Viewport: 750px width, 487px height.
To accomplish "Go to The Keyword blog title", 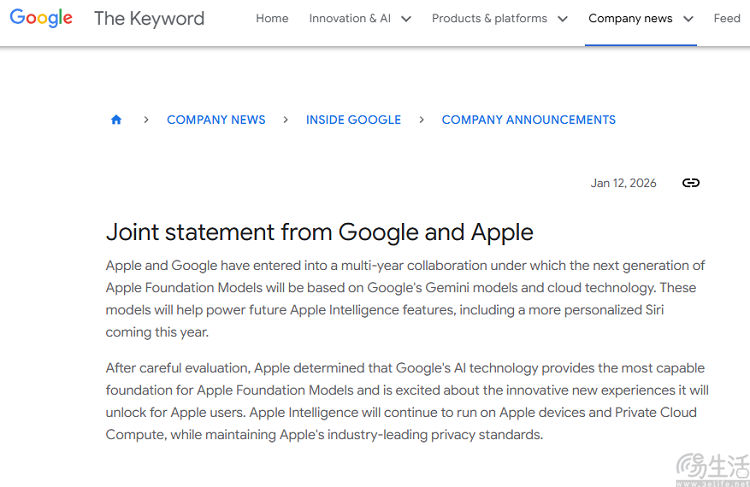I will [x=149, y=18].
